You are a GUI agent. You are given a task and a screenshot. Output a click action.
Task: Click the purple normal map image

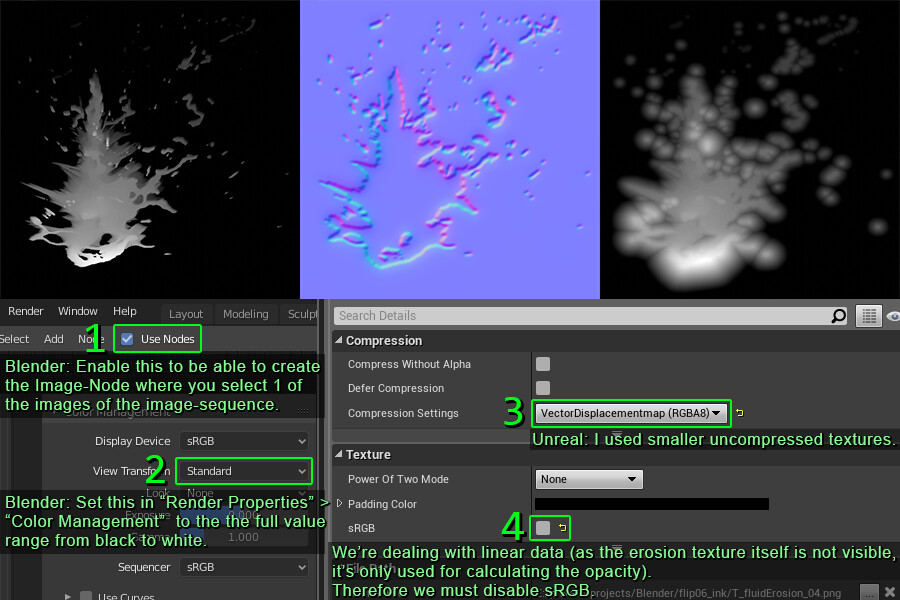point(450,149)
